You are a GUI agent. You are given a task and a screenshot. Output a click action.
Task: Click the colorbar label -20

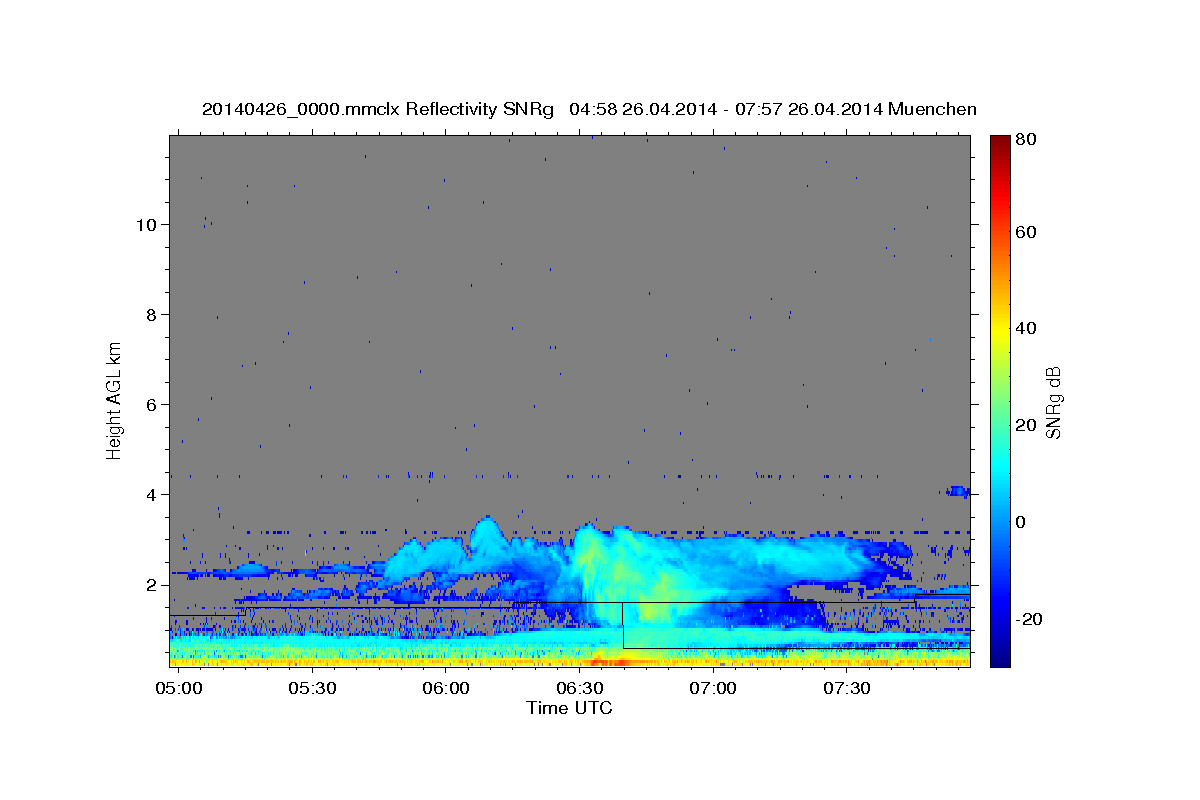pos(1031,619)
